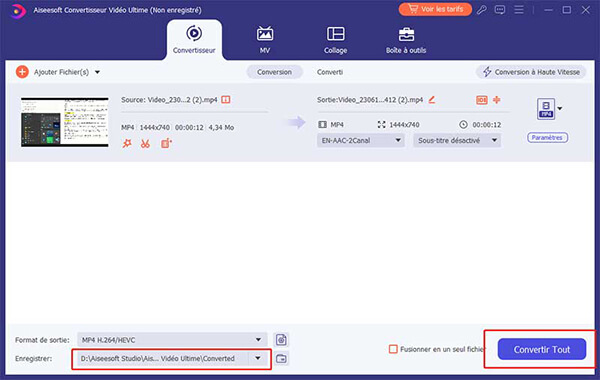Select the Converti sub-tab

[330, 72]
